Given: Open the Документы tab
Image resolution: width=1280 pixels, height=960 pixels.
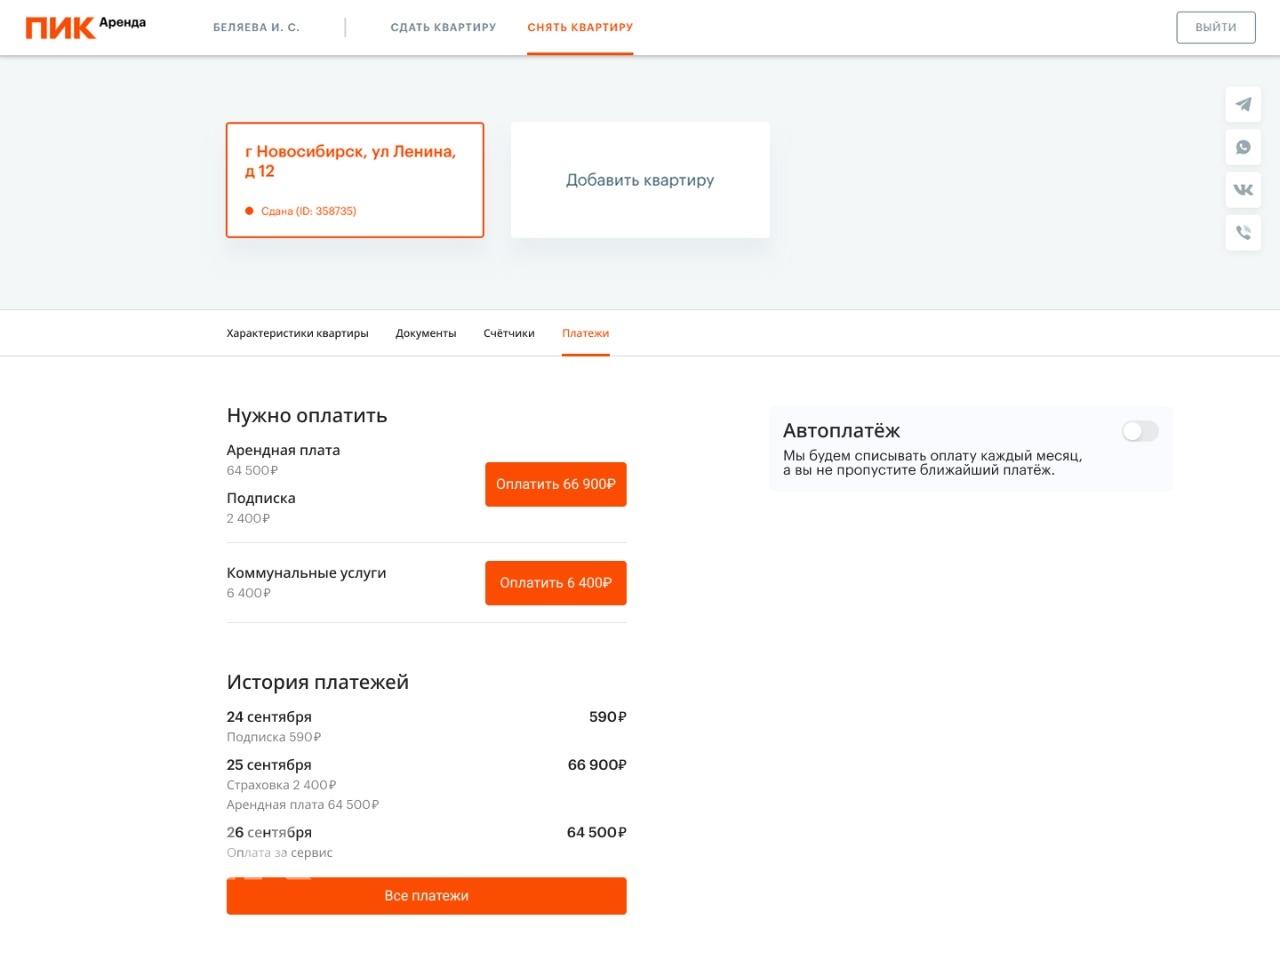Looking at the screenshot, I should point(426,334).
